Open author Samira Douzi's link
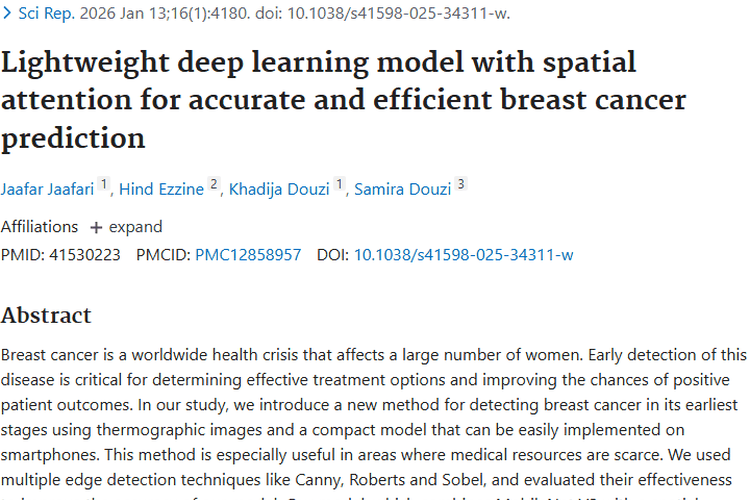This screenshot has width=750, height=500. coord(402,190)
